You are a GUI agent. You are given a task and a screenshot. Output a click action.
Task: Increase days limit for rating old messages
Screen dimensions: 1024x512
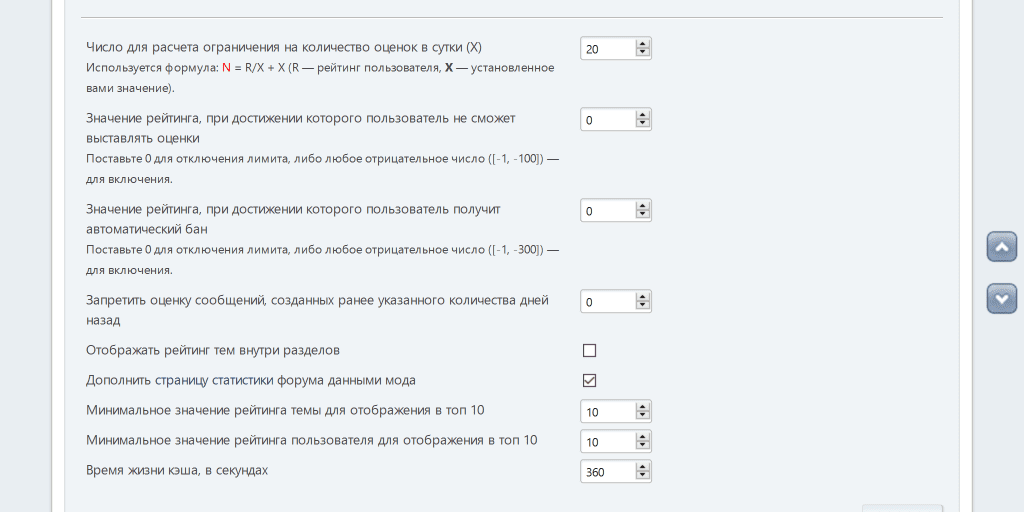pyautogui.click(x=643, y=296)
